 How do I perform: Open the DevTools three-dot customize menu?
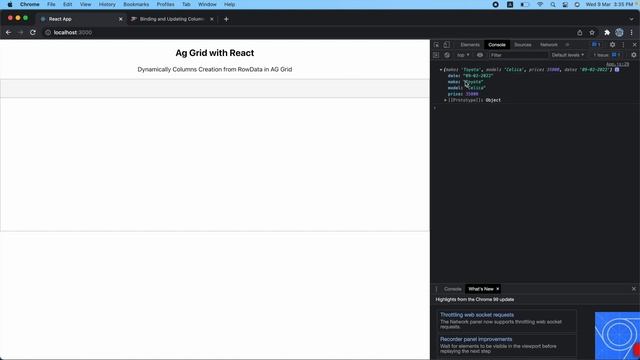(x=623, y=44)
